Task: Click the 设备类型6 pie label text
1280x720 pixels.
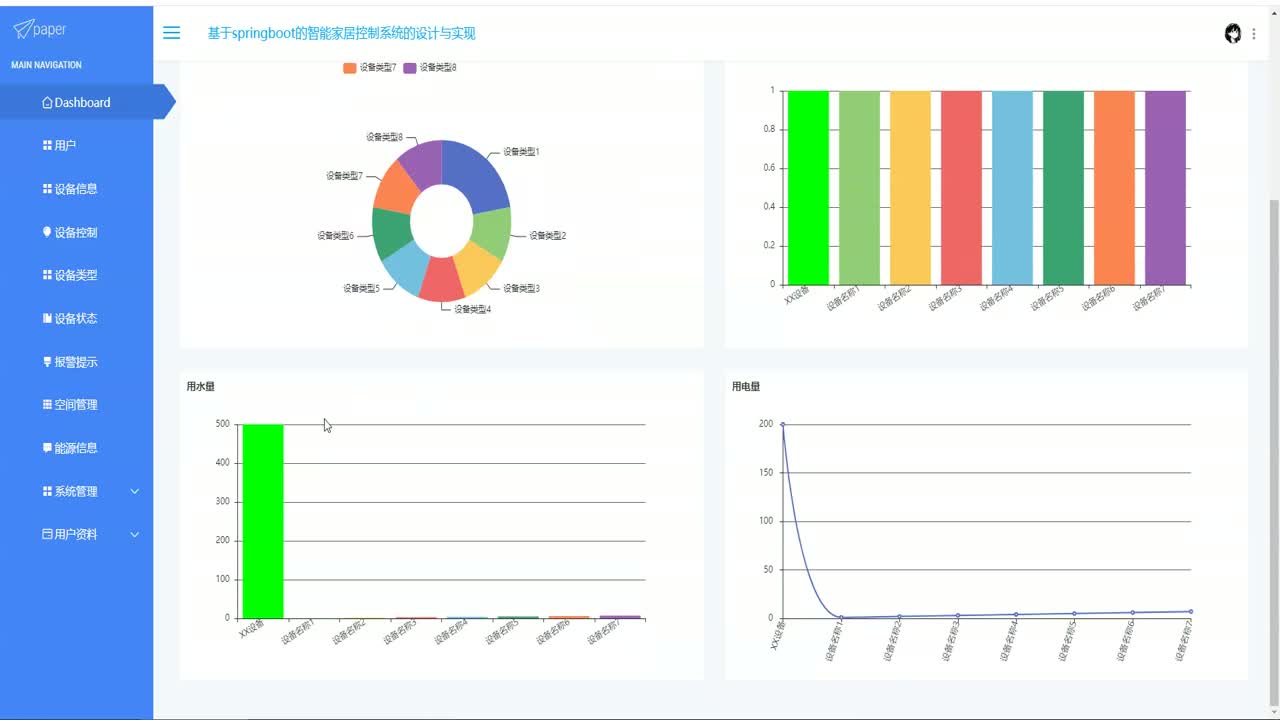Action: click(335, 236)
